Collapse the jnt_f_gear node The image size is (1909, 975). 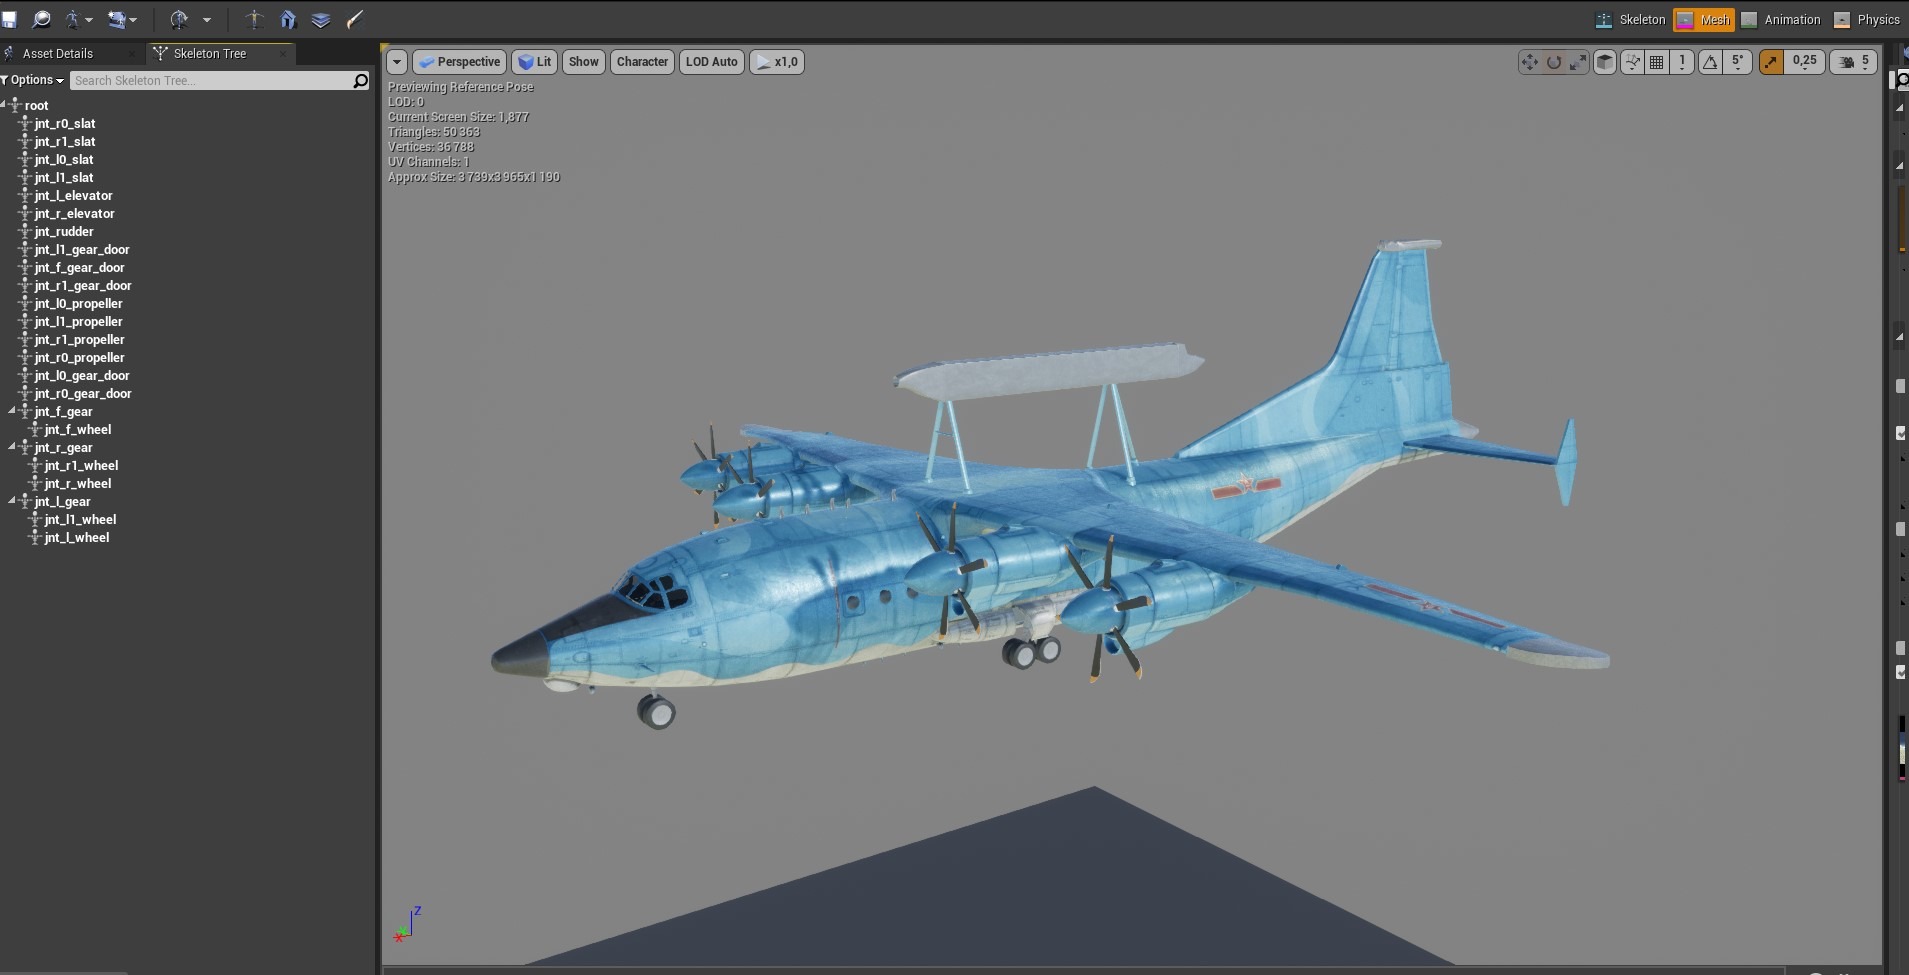point(13,411)
